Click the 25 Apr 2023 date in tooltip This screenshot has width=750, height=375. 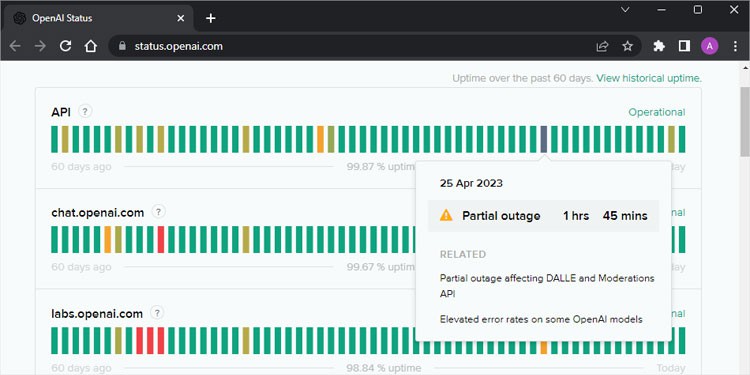click(471, 183)
